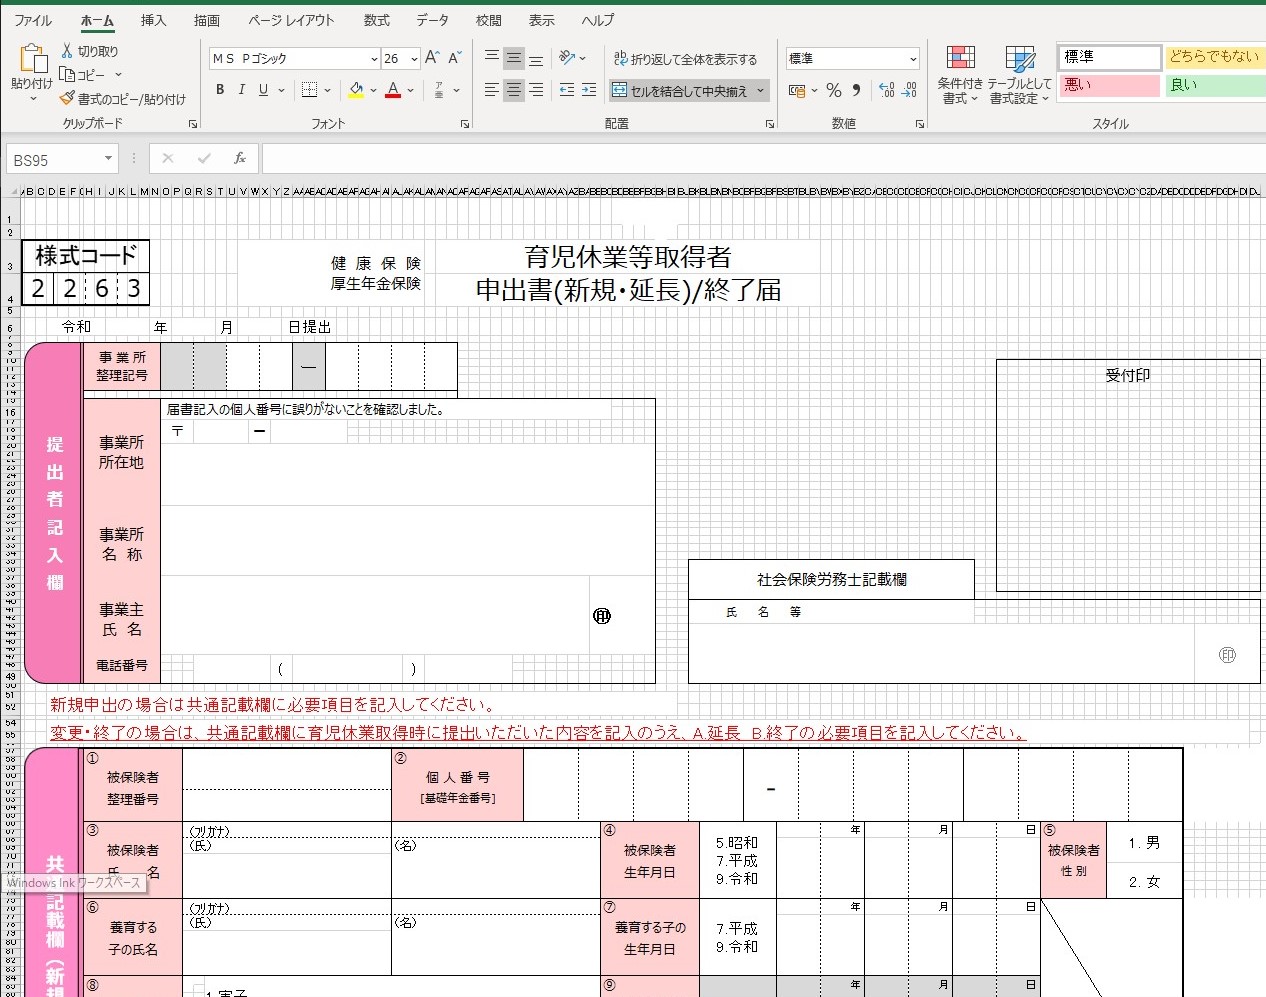Toggle italic formatting
The image size is (1266, 997).
(x=242, y=90)
